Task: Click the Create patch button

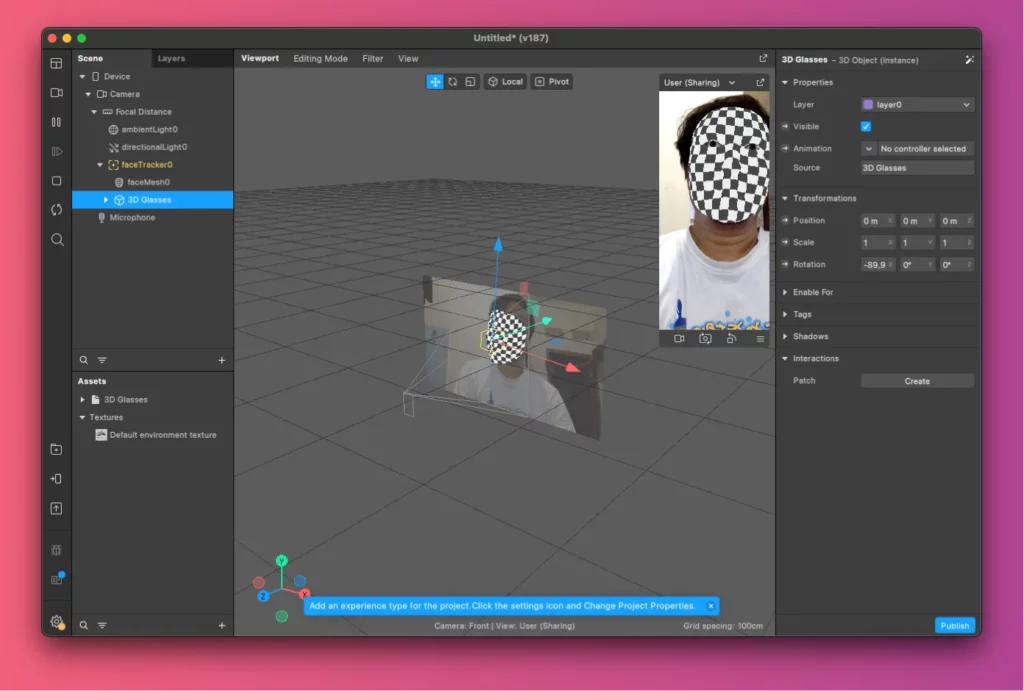Action: 917,381
